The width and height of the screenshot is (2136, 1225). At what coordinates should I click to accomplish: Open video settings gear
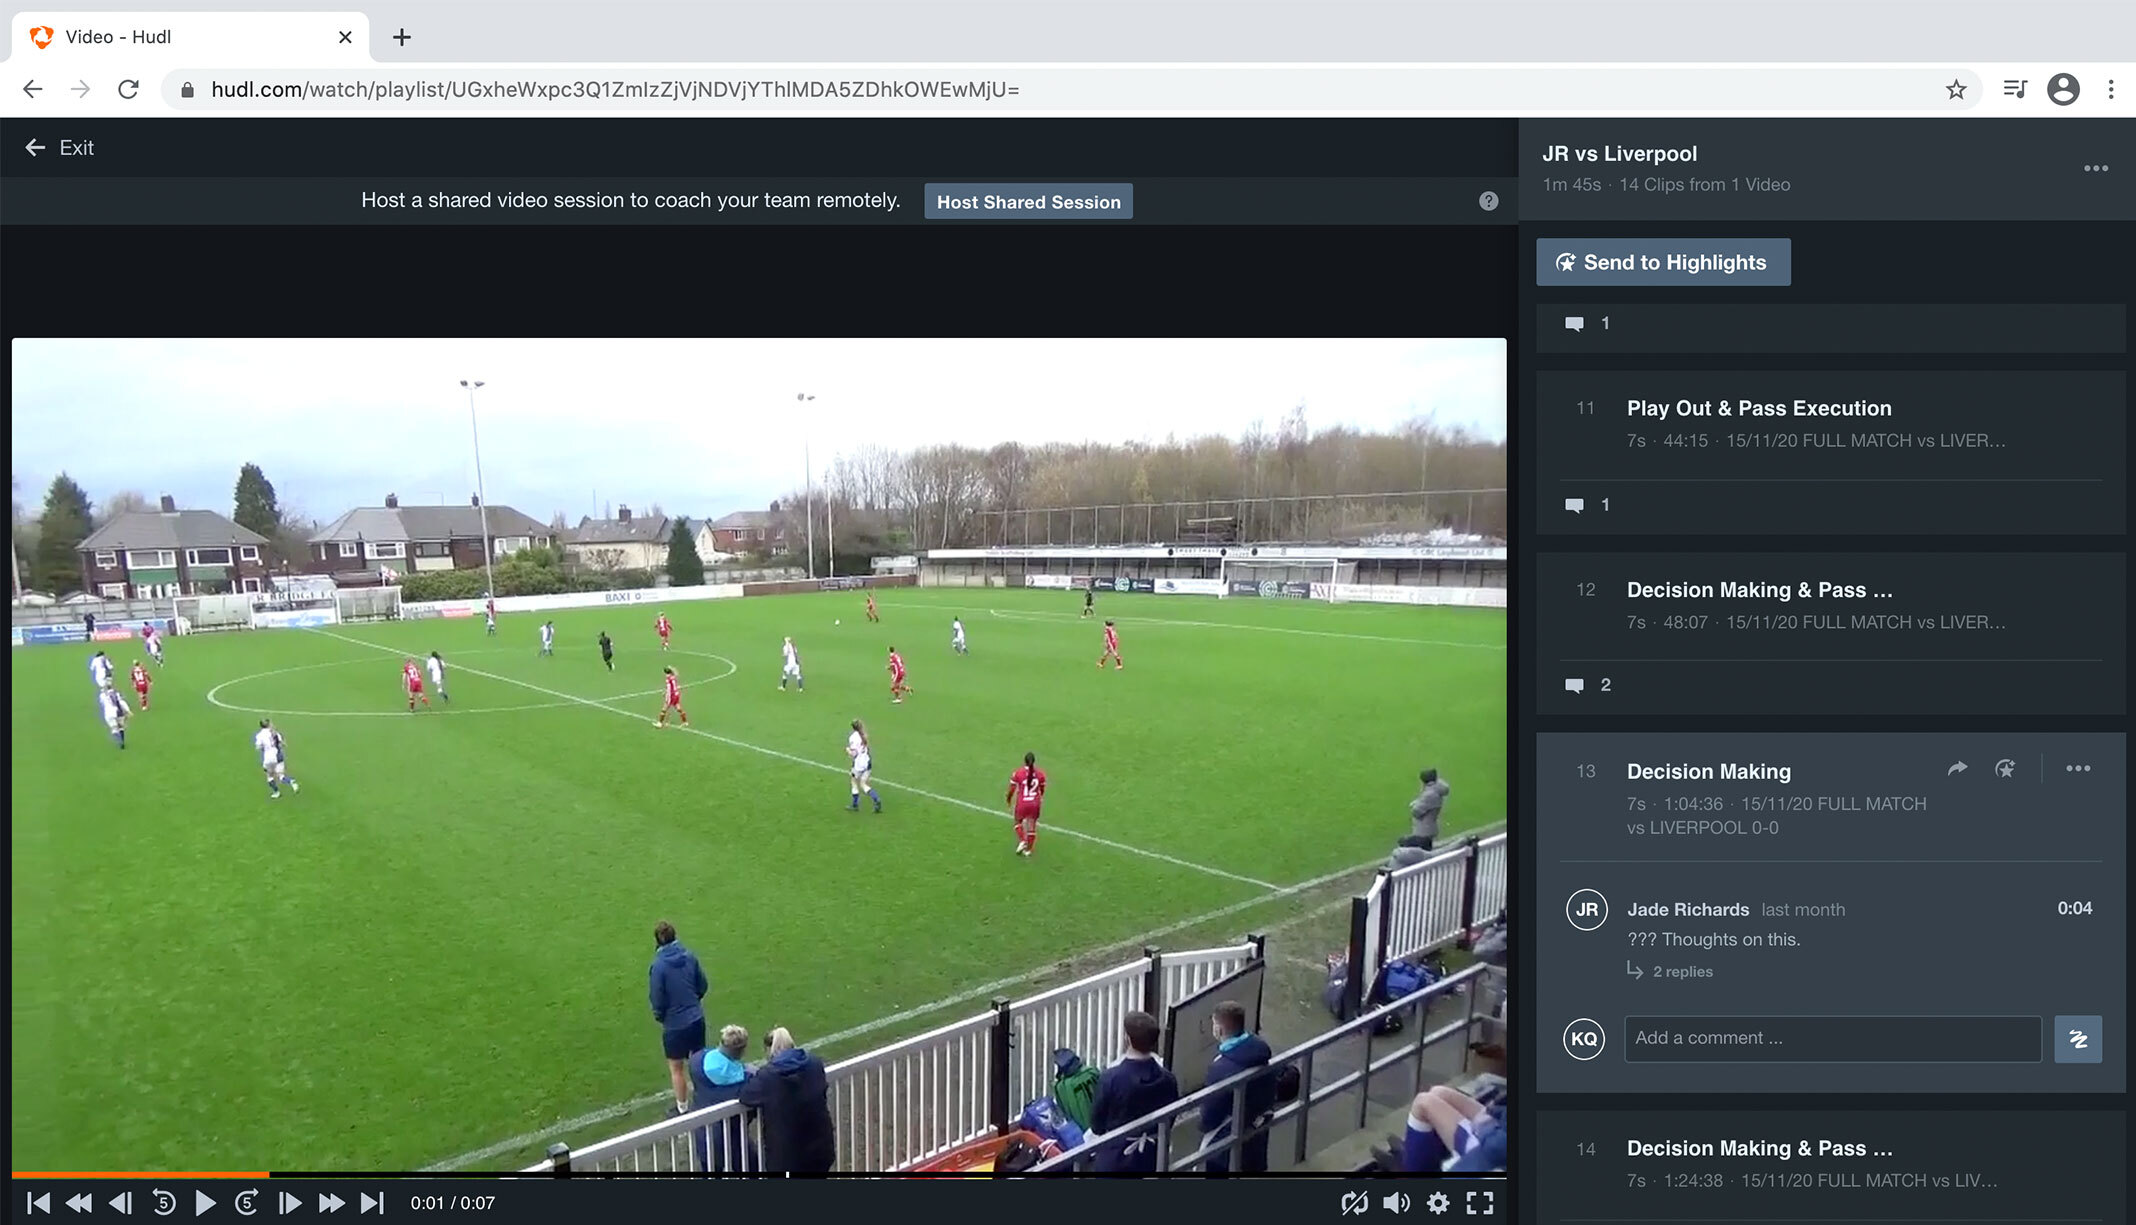coord(1438,1203)
